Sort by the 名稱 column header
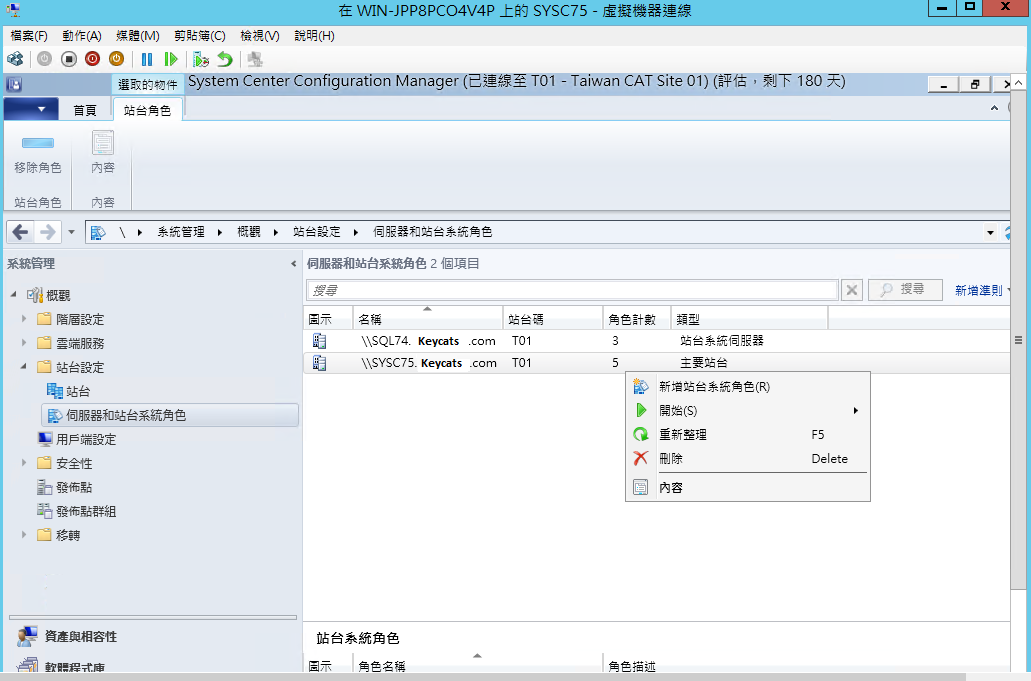Viewport: 1031px width, 681px height. pos(427,319)
